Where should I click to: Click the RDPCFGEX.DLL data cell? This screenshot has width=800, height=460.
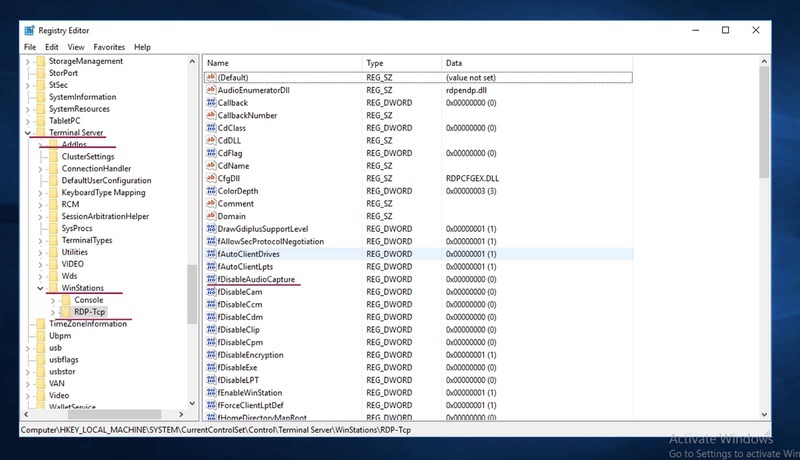pos(472,178)
